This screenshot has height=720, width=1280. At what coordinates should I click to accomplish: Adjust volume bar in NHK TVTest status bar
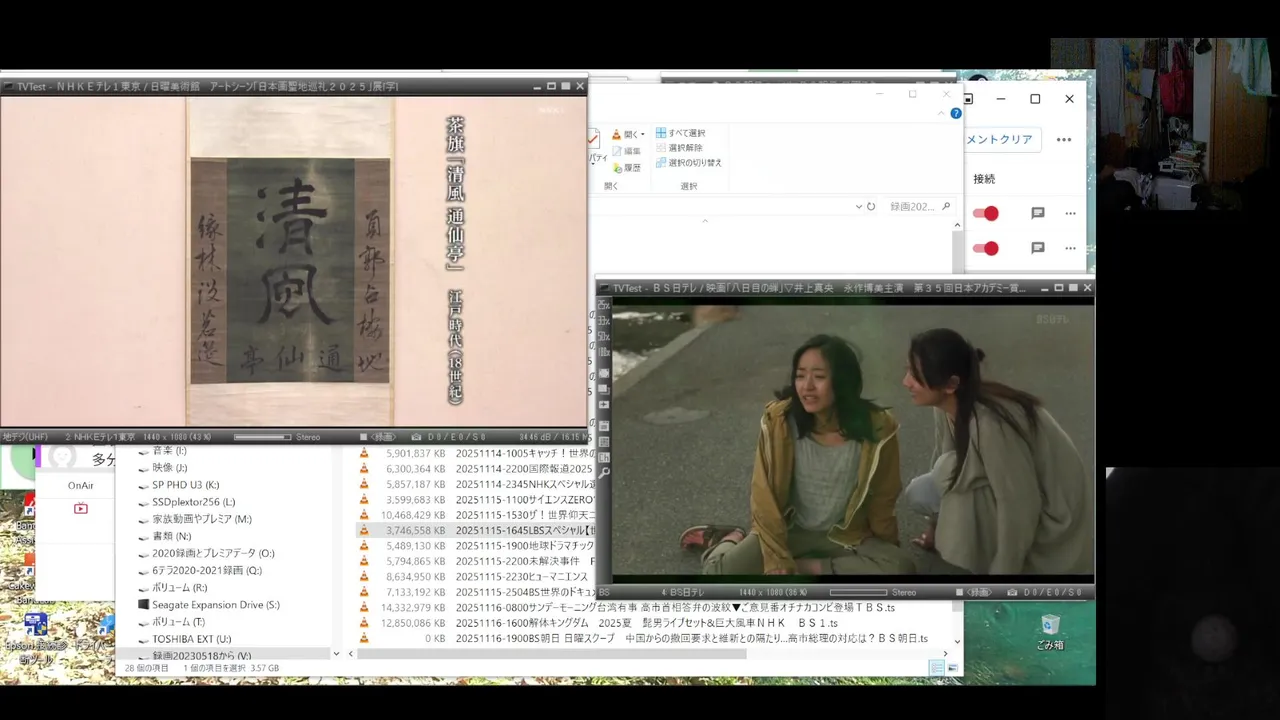[263, 437]
